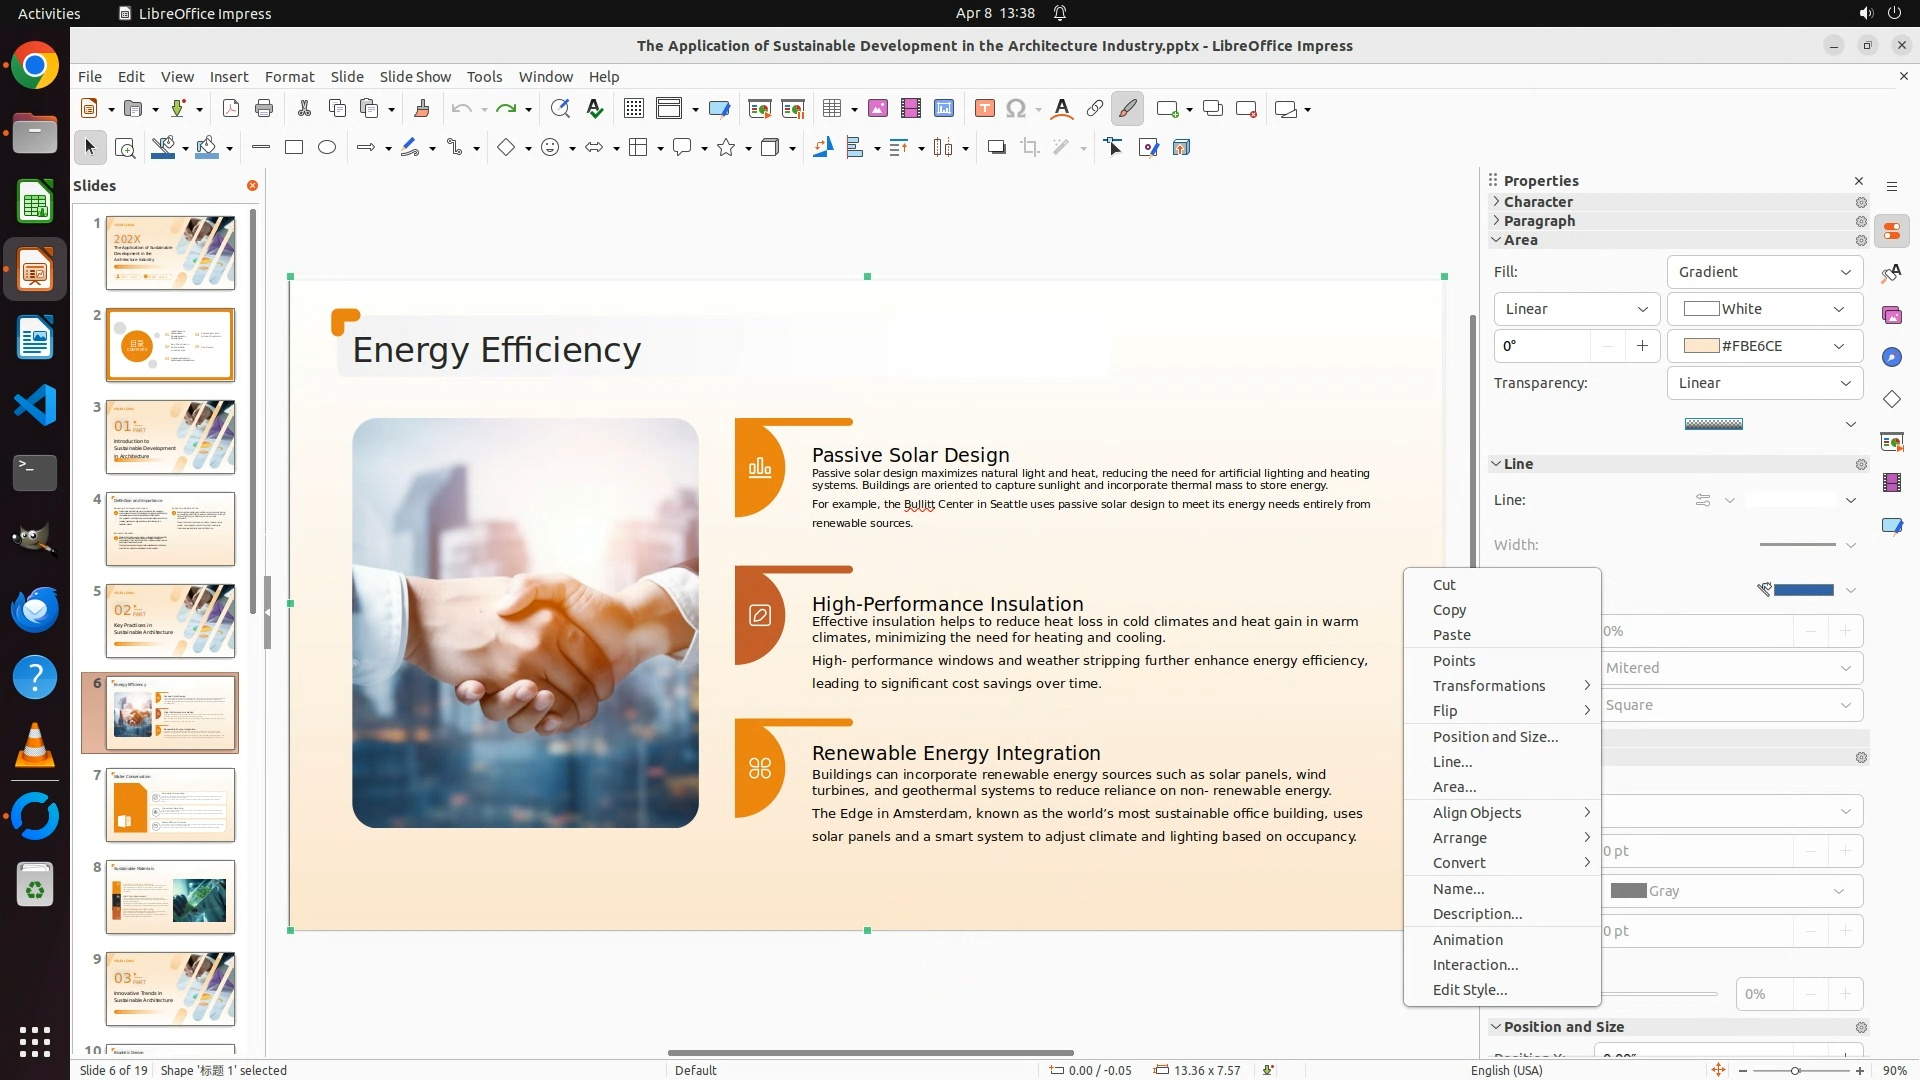Screen dimensions: 1920x1080
Task: Select the Rectangle shape tool
Action: pos(294,148)
